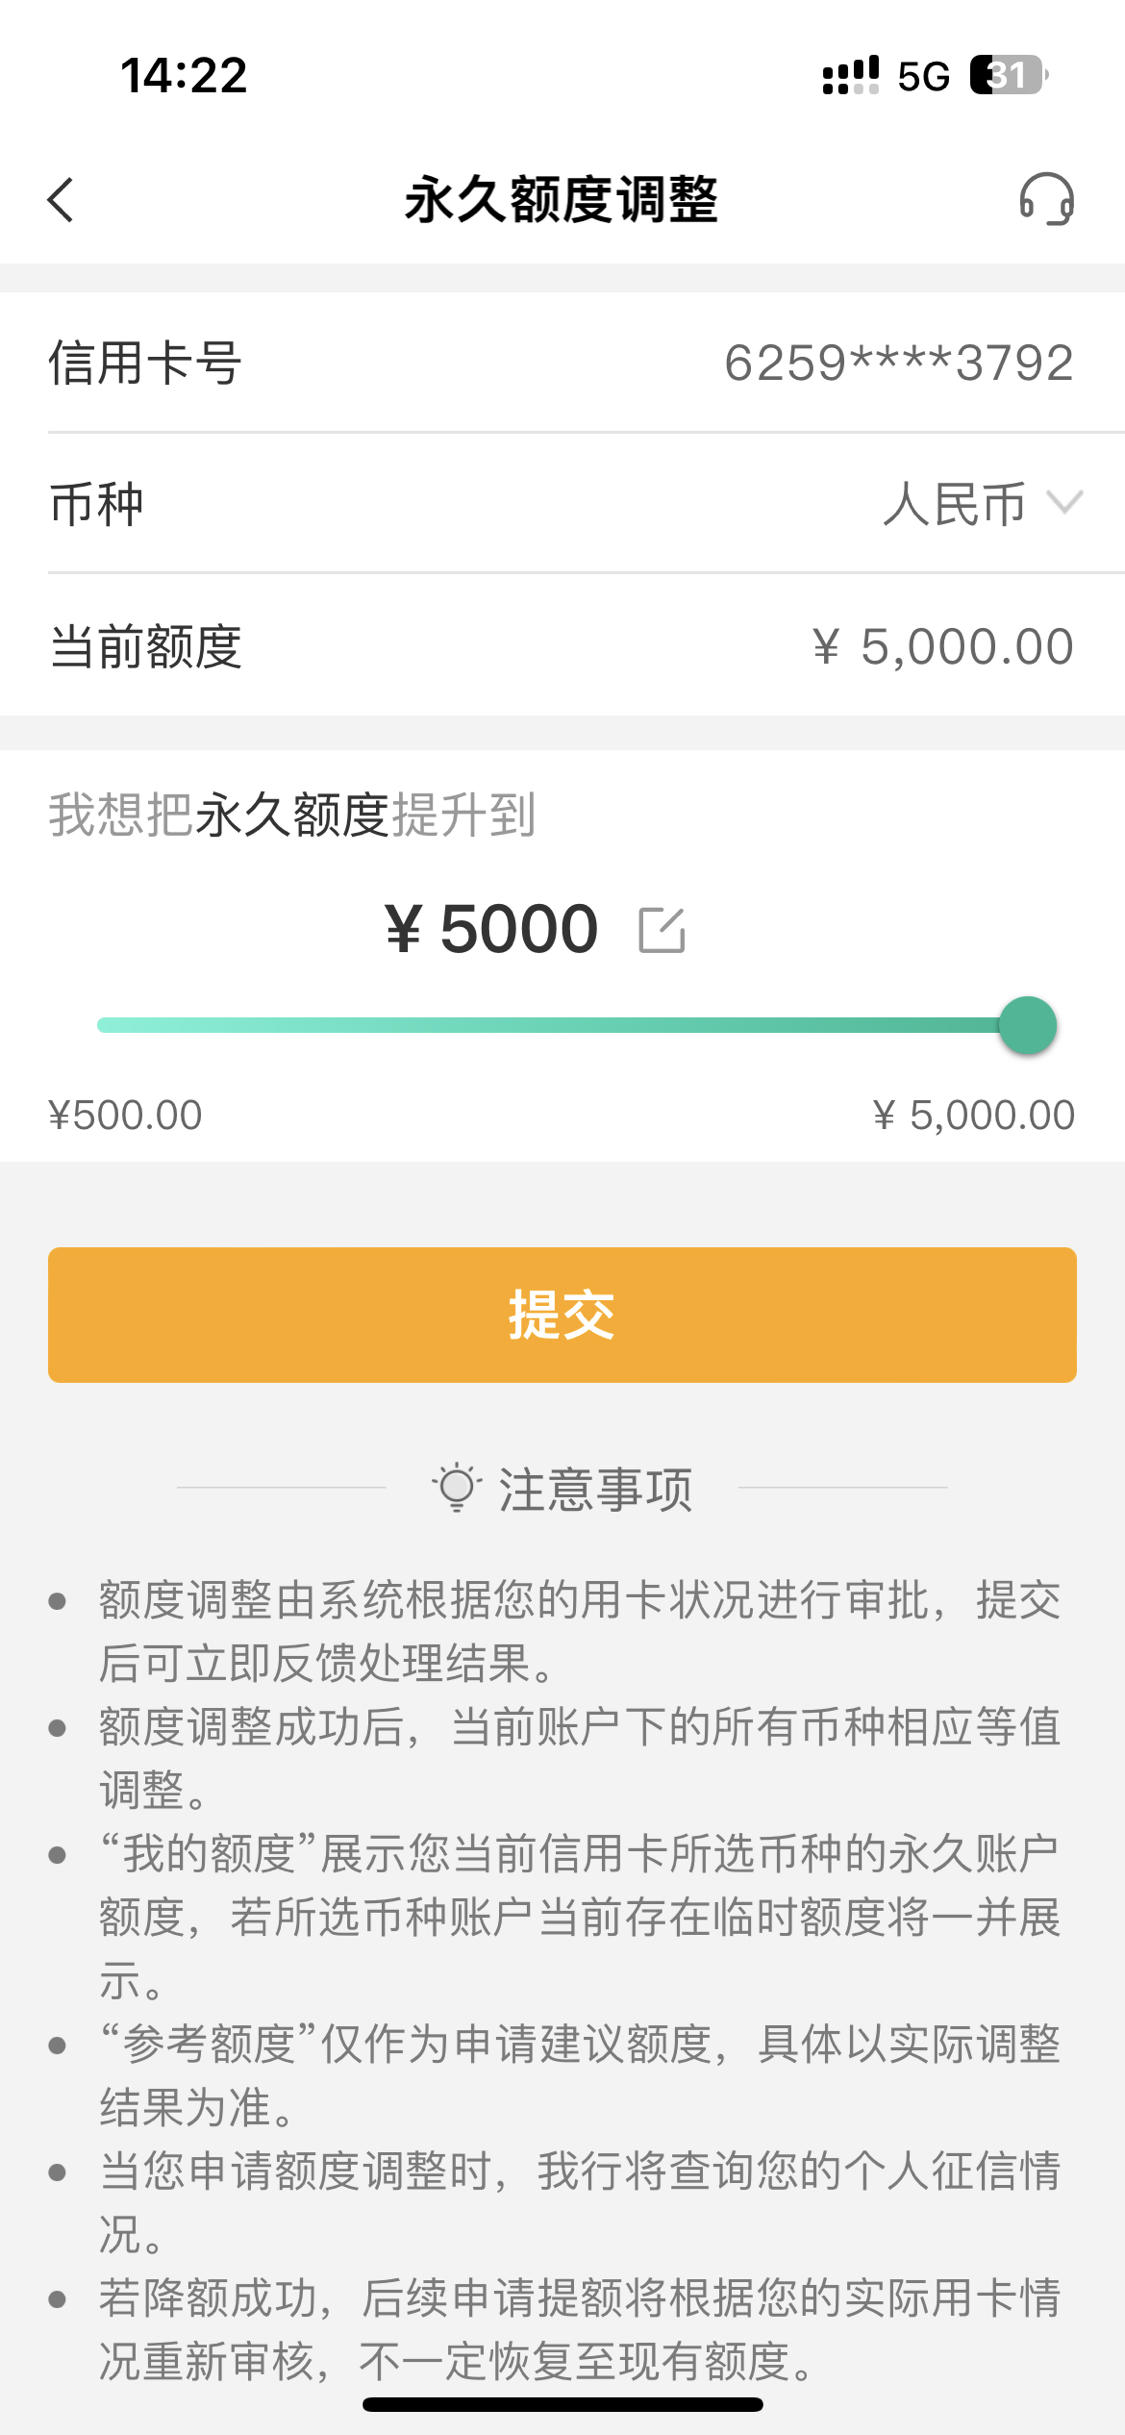Submit with the orange 提交 button
Screen dimensions: 1125x2435
pos(562,1315)
